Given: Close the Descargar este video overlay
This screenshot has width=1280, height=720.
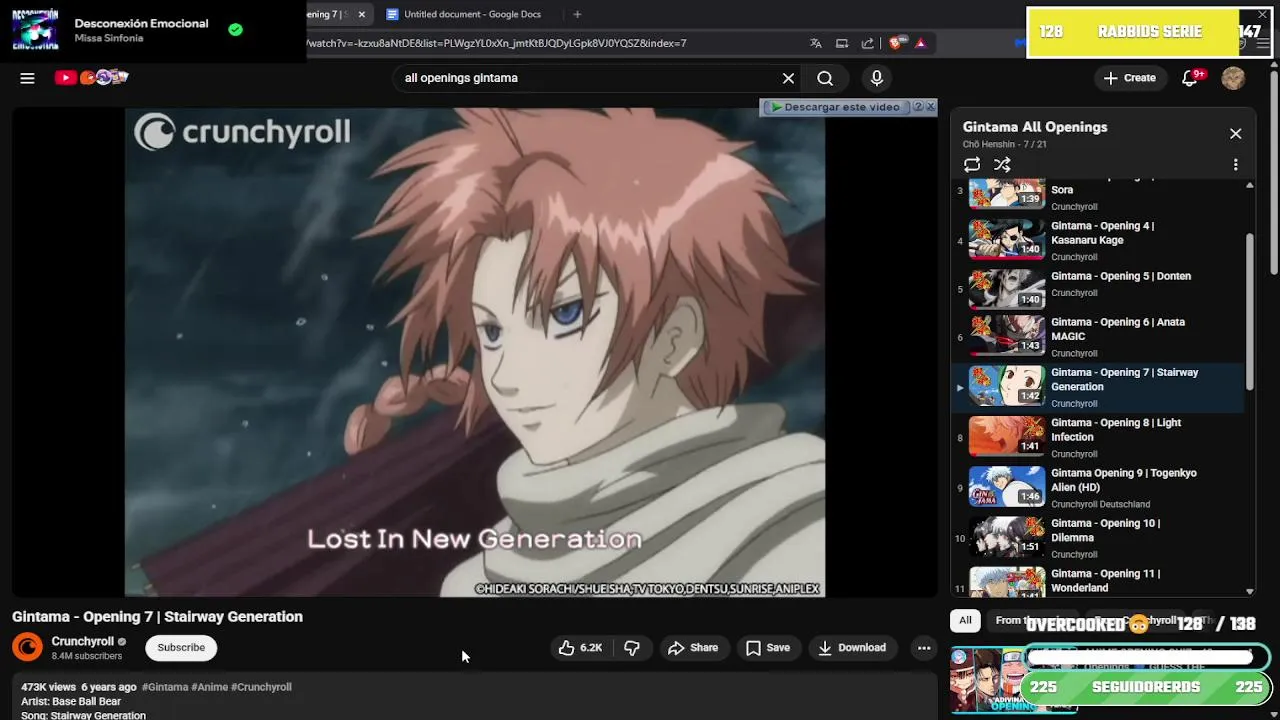Looking at the screenshot, I should tap(930, 107).
